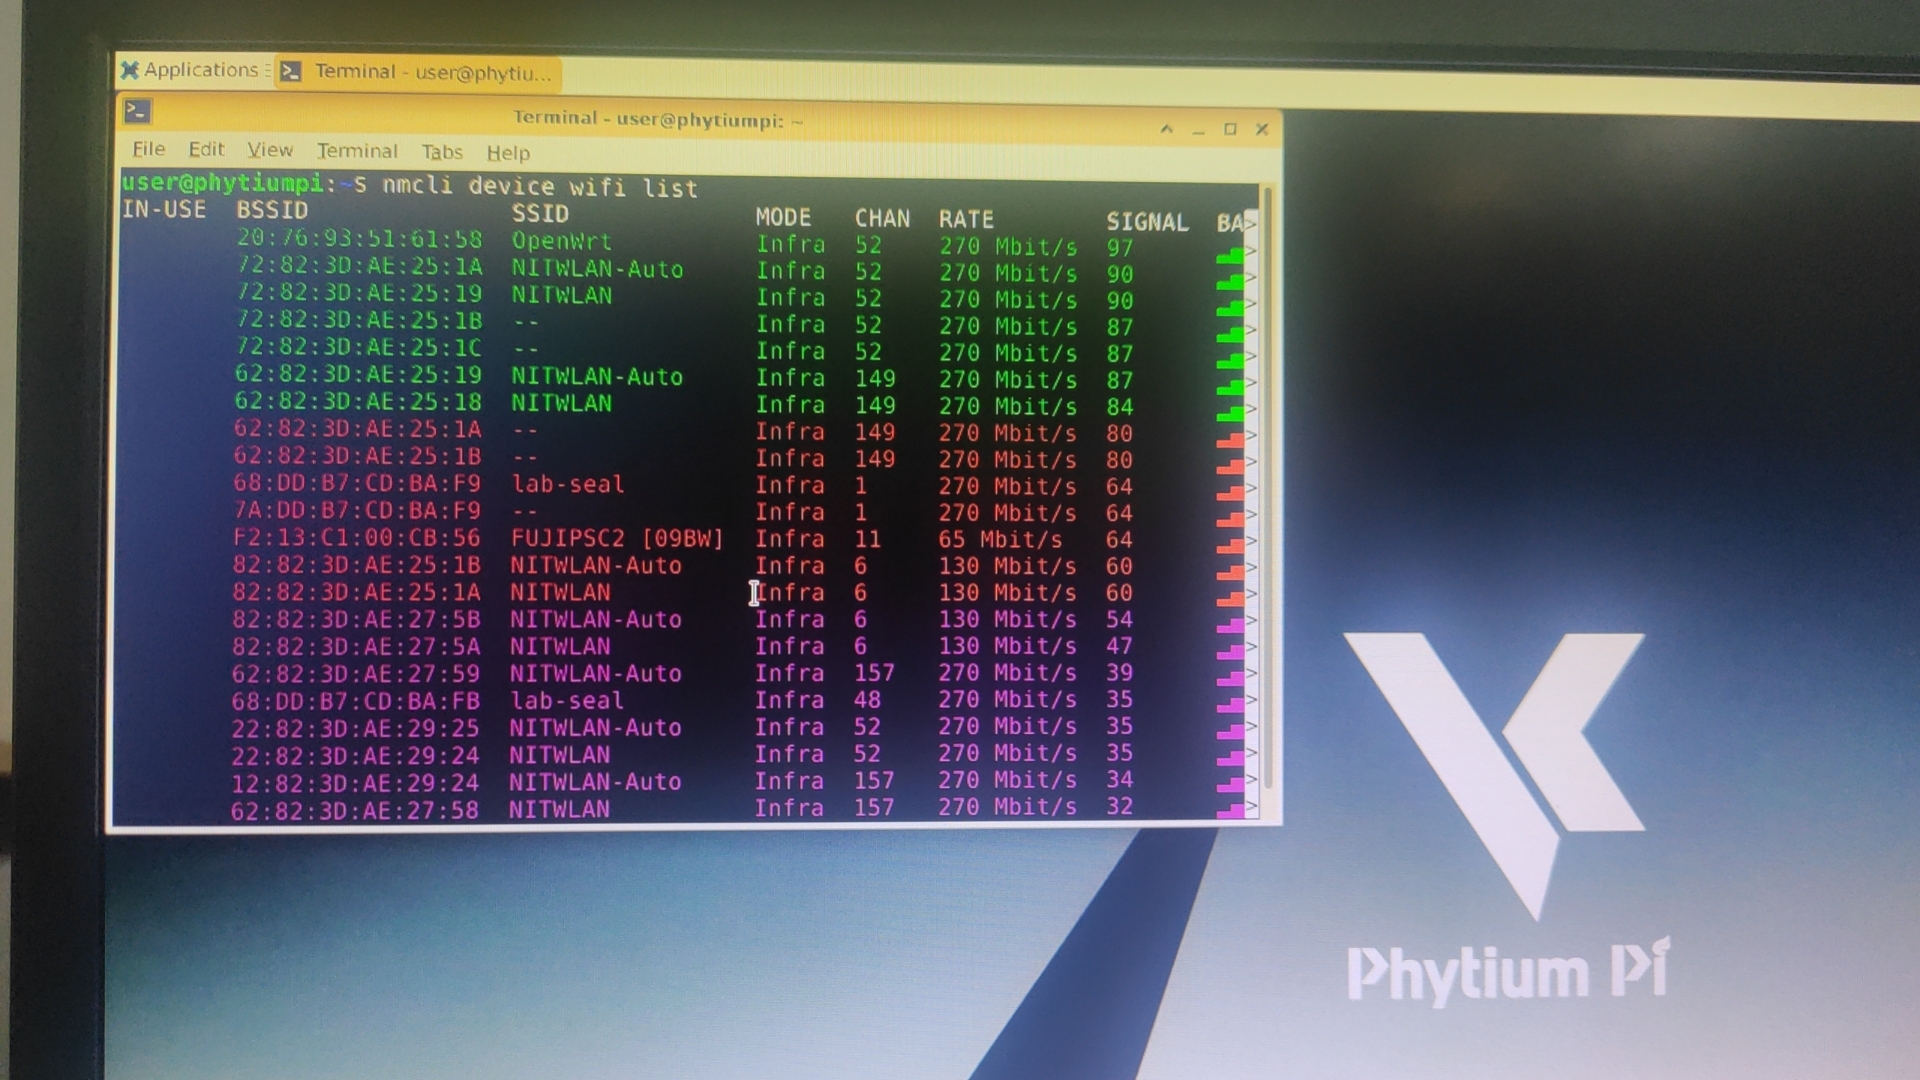Image resolution: width=1920 pixels, height=1080 pixels.
Task: Open the Tabs menu
Action: 441,152
